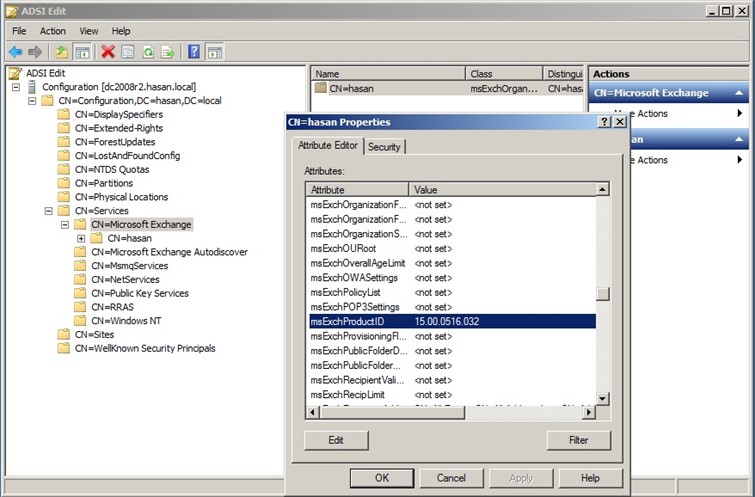Image resolution: width=755 pixels, height=497 pixels.
Task: Open the File menu
Action: click(x=19, y=31)
